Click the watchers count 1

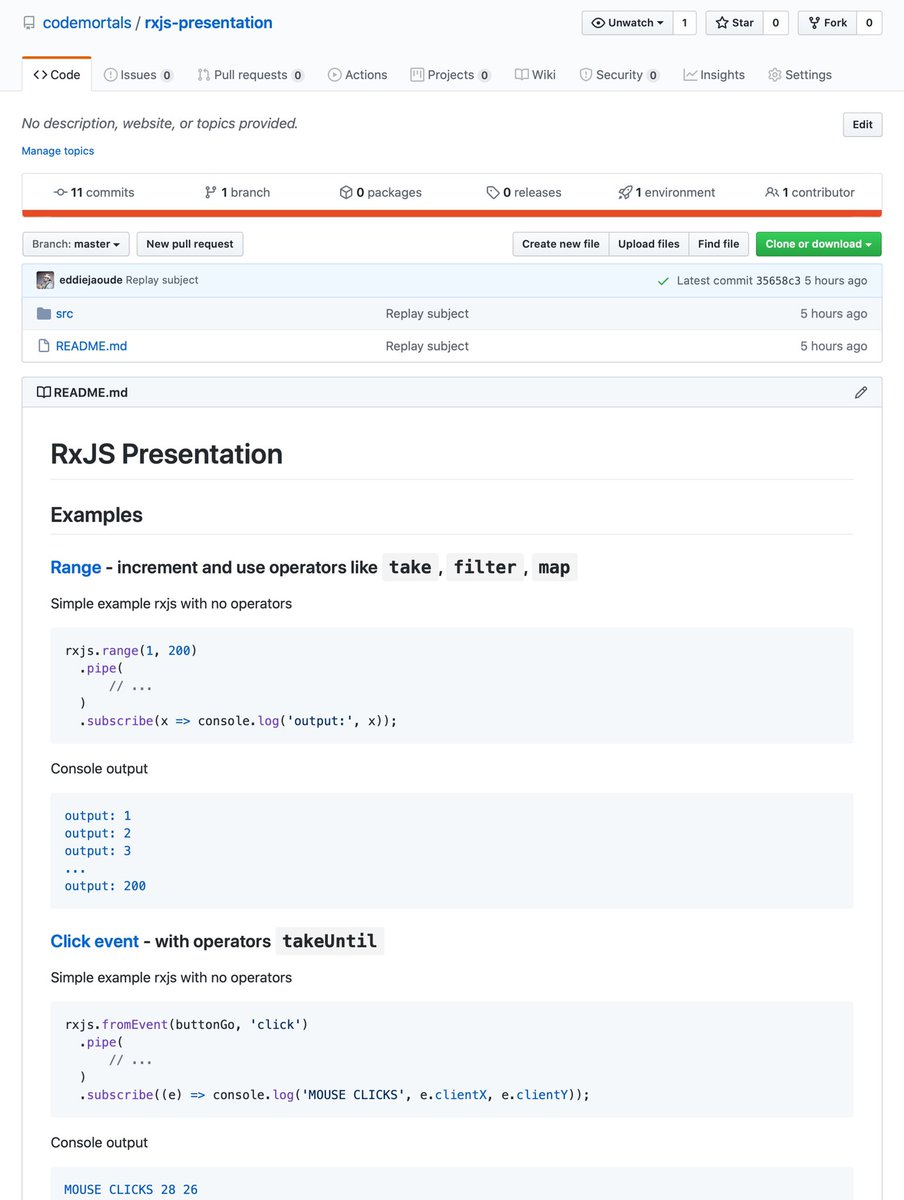point(685,23)
